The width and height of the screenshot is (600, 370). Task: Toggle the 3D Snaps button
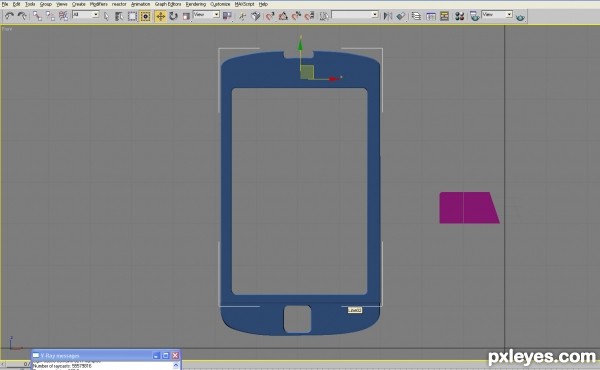coord(270,16)
